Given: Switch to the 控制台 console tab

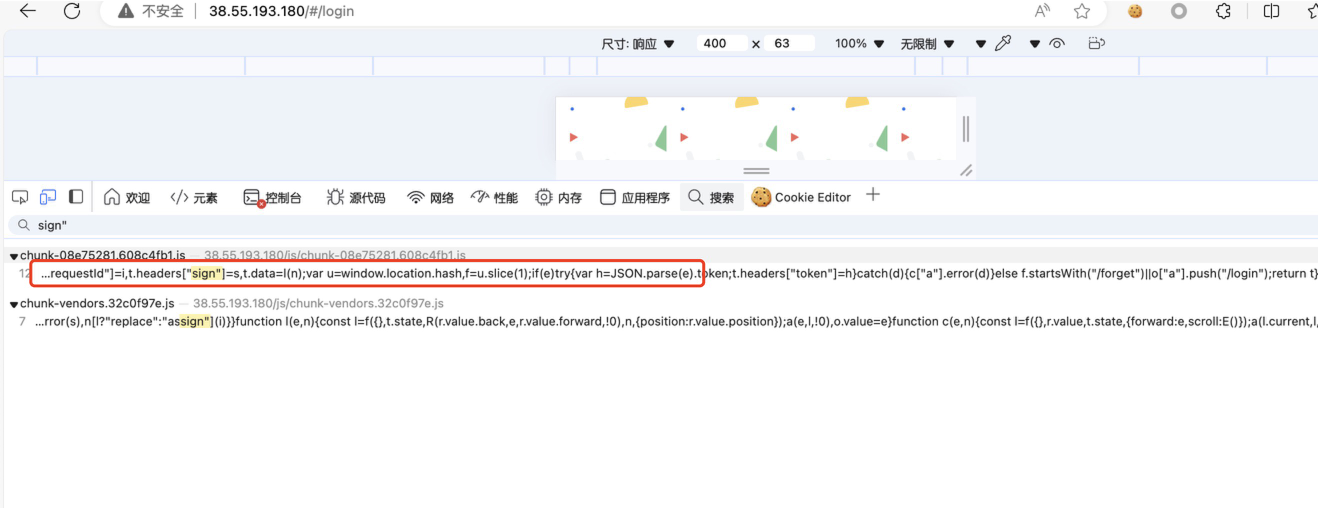Looking at the screenshot, I should pyautogui.click(x=273, y=197).
